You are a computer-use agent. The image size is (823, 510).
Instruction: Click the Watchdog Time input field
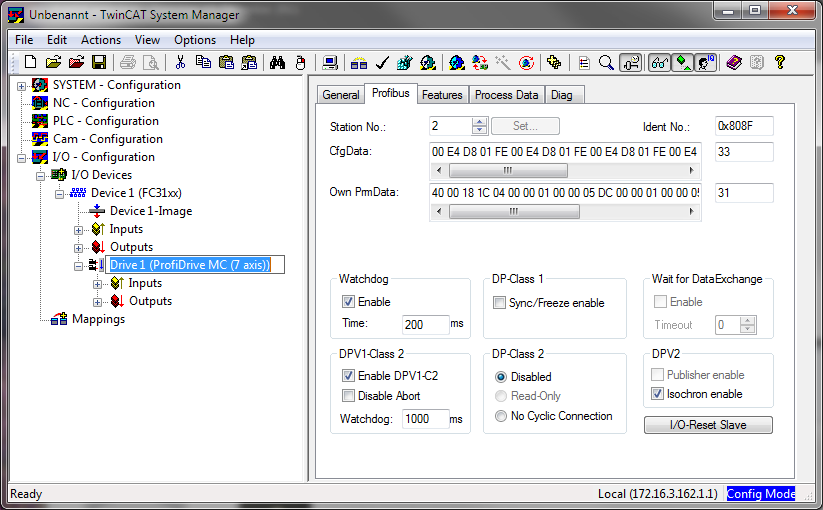tap(426, 324)
